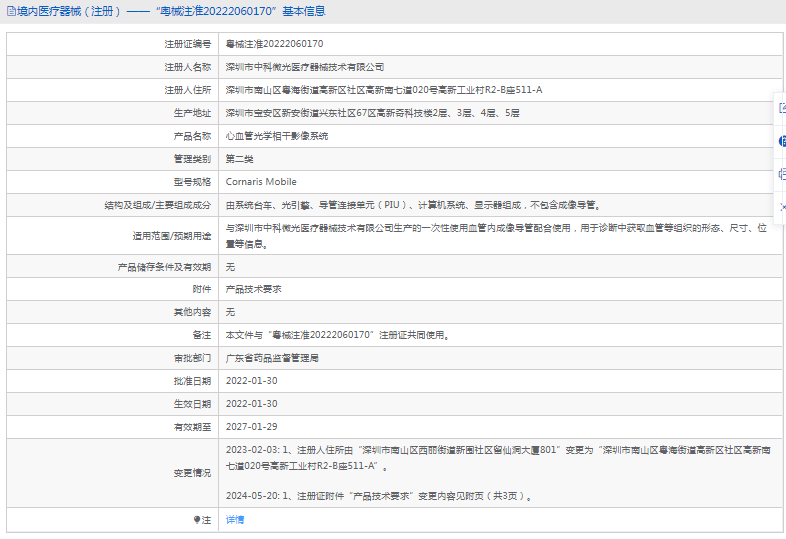This screenshot has height=539, width=786.
Task: Click the 2024-05-20 change record text
Action: [x=379, y=496]
